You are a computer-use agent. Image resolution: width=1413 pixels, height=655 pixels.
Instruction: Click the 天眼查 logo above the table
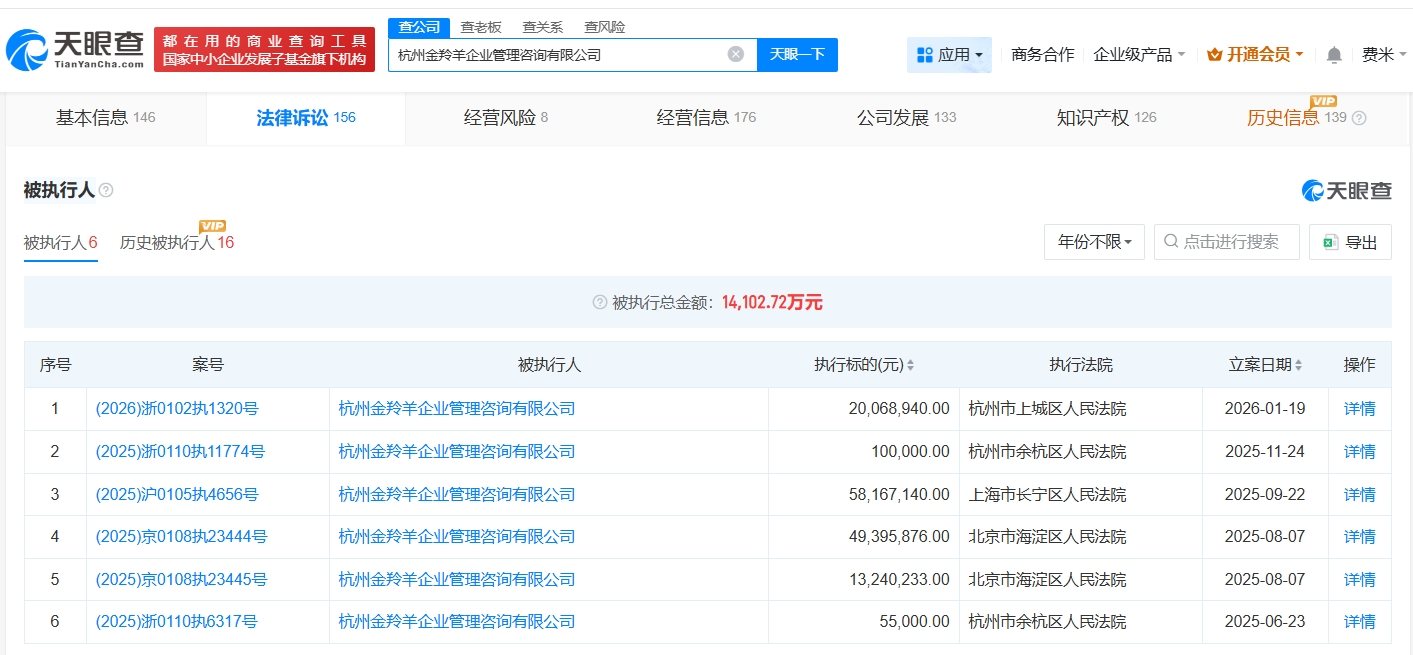(1345, 190)
